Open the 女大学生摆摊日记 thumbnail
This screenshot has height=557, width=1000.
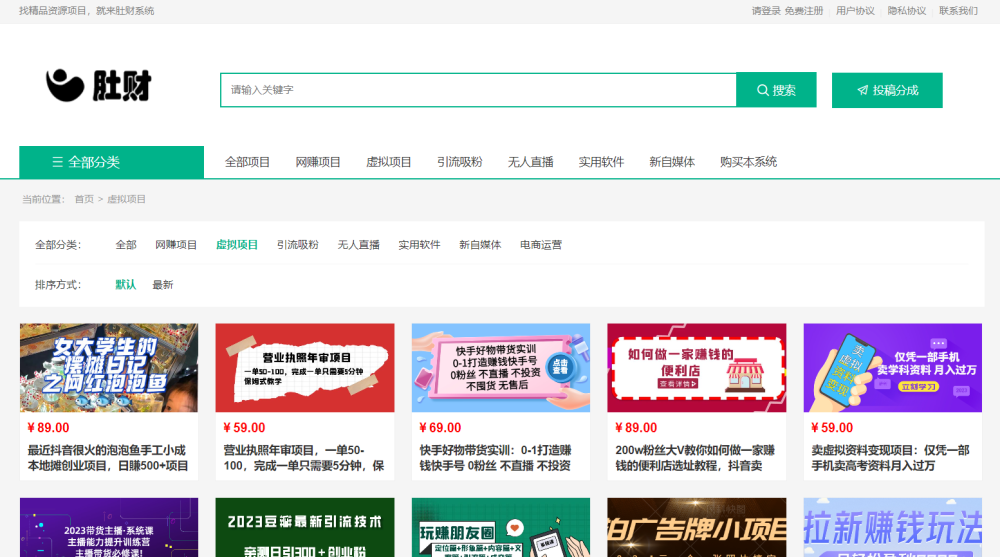(x=109, y=367)
